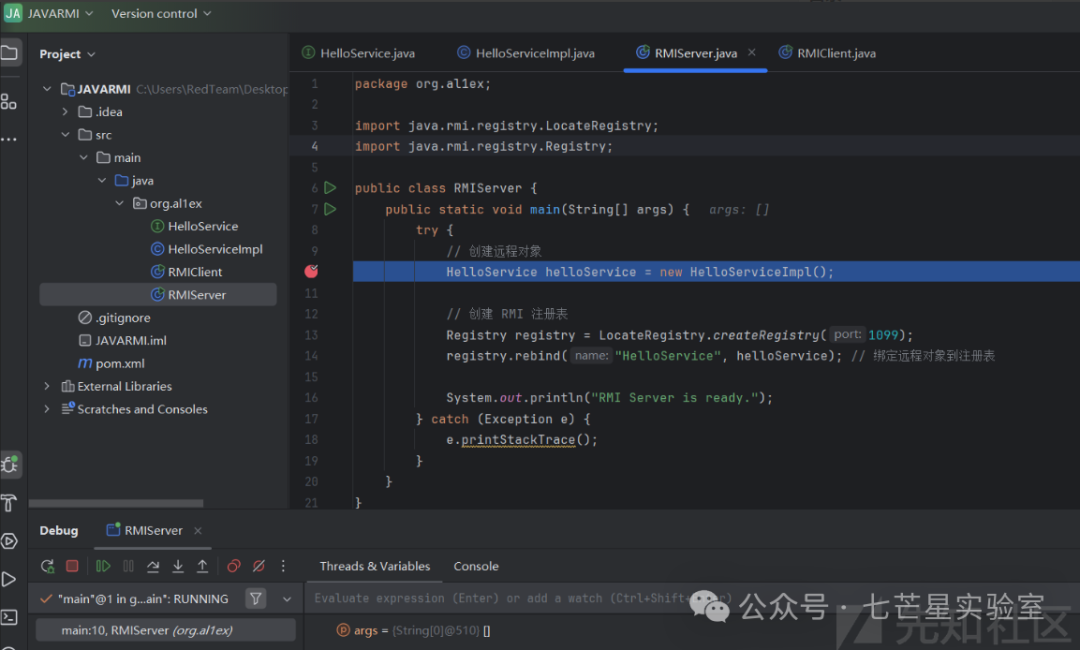Switch to Console tab
Screen dimensions: 1080x650
476,566
